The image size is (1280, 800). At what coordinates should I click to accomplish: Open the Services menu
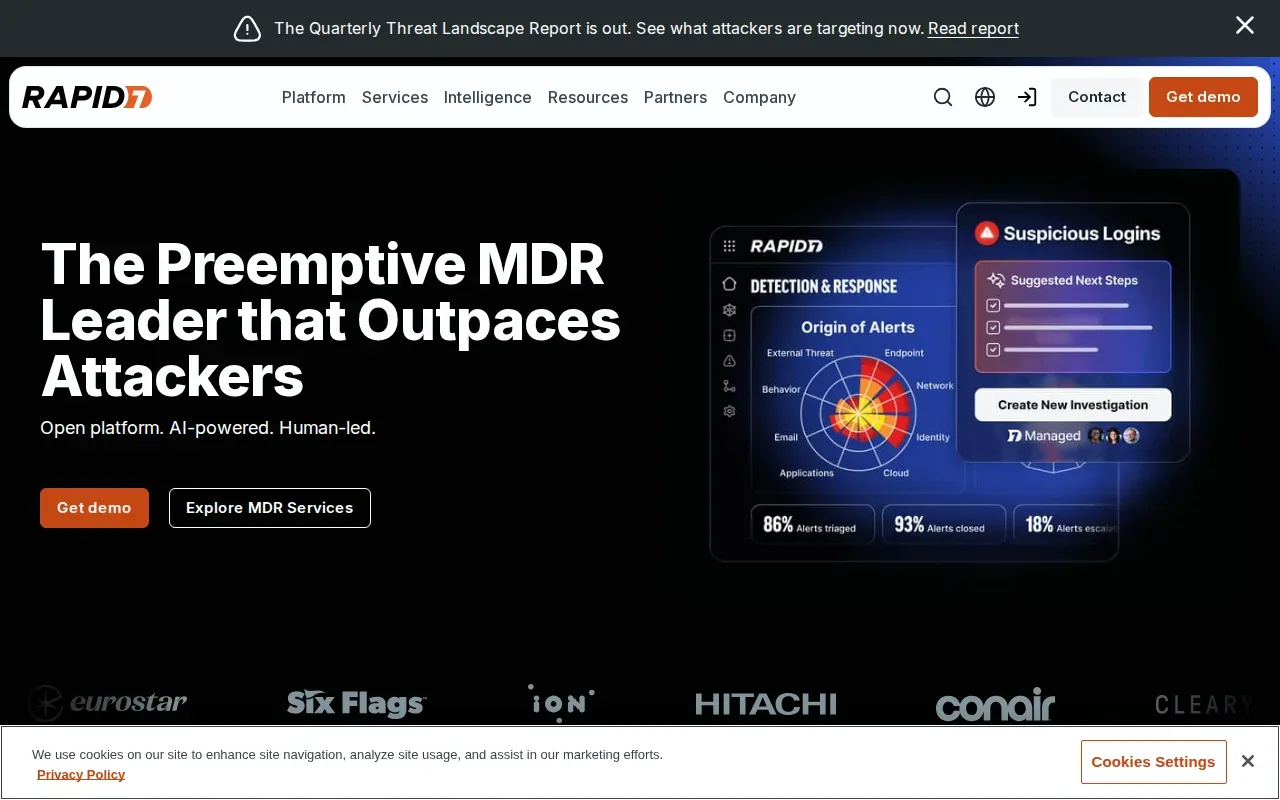click(x=395, y=97)
